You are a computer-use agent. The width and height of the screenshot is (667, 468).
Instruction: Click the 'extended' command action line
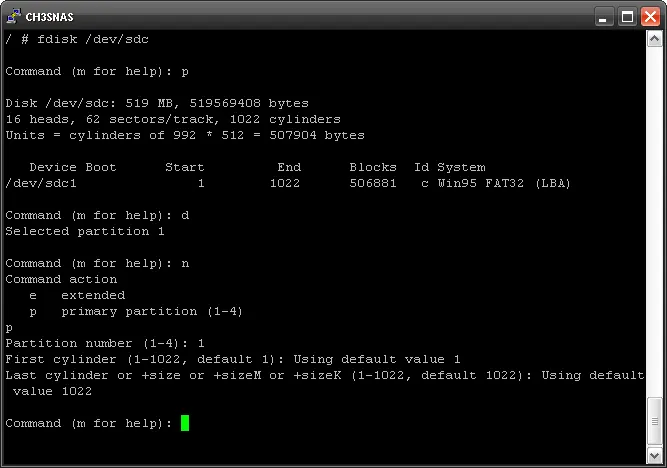coord(77,295)
